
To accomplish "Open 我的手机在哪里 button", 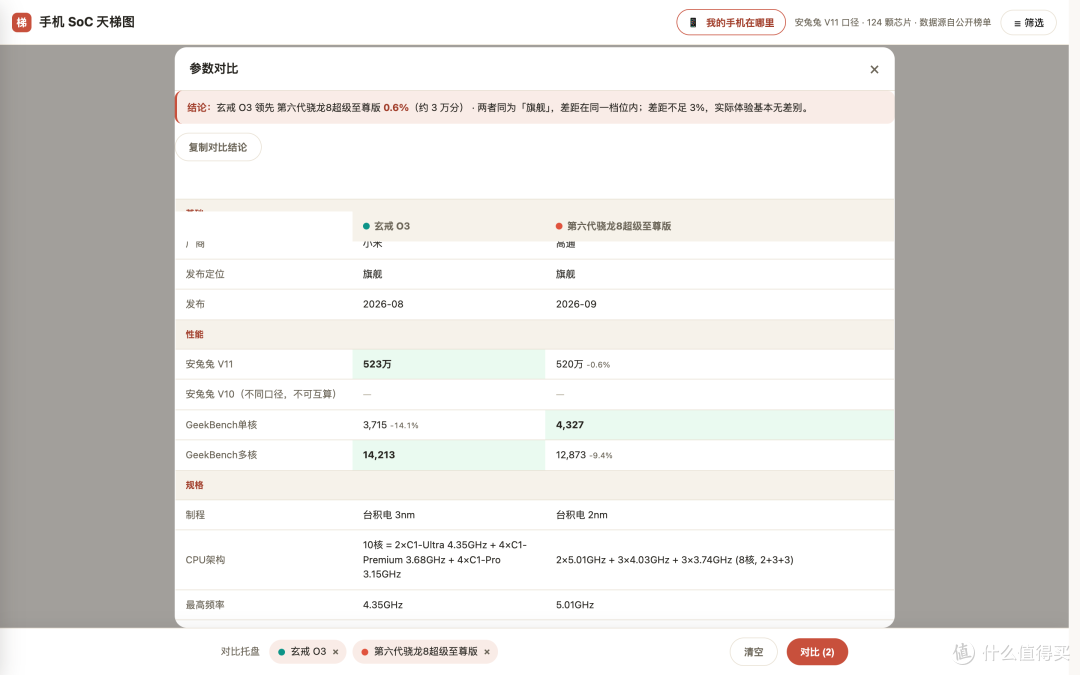I will [731, 23].
